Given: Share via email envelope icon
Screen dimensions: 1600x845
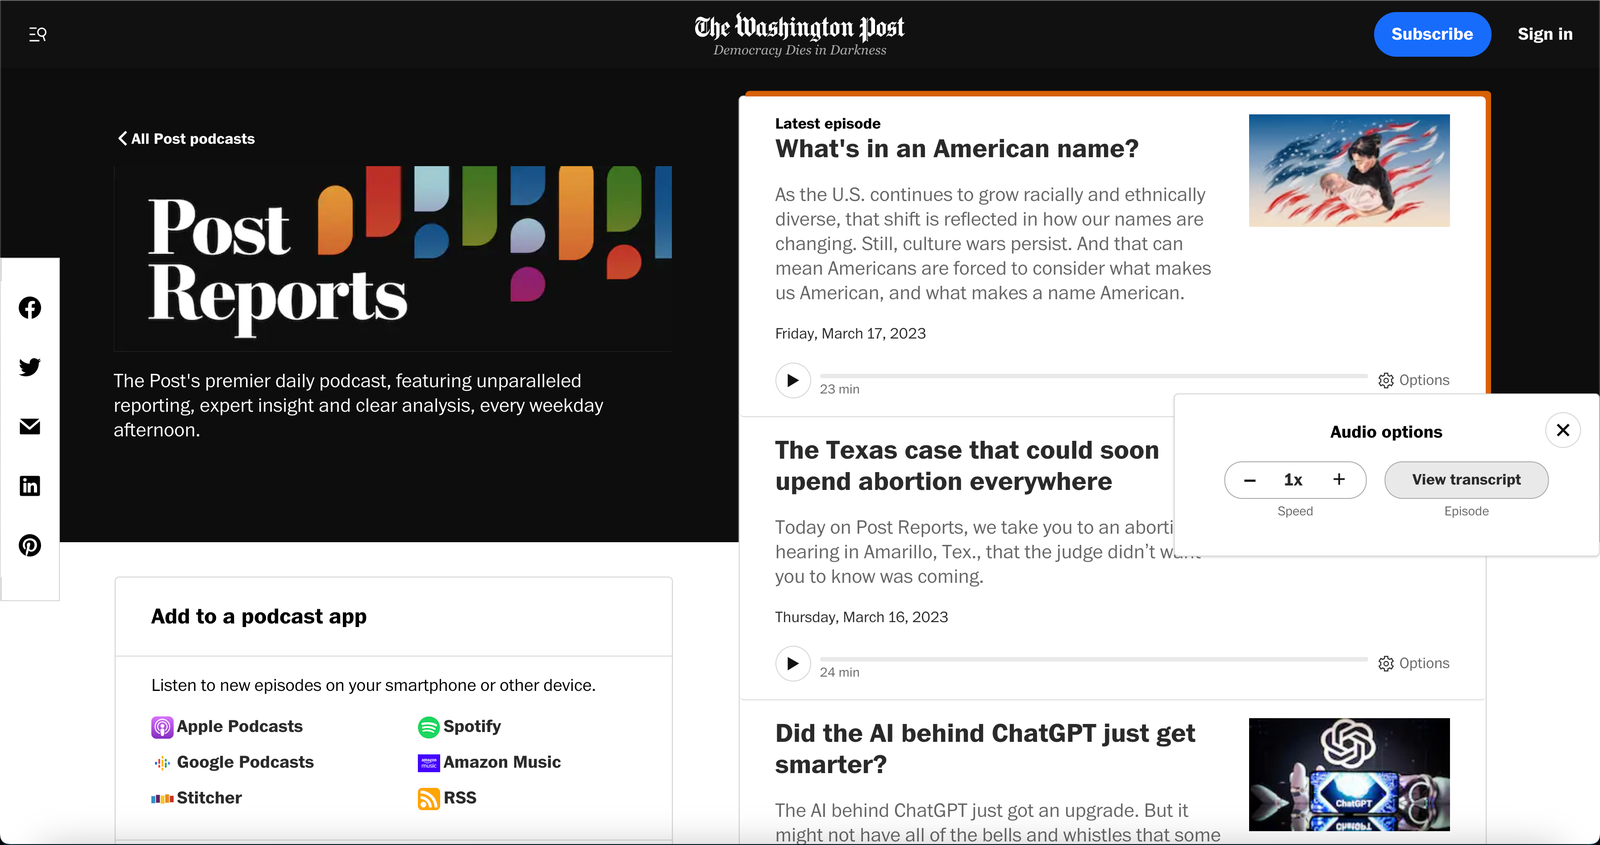Looking at the screenshot, I should [x=30, y=427].
